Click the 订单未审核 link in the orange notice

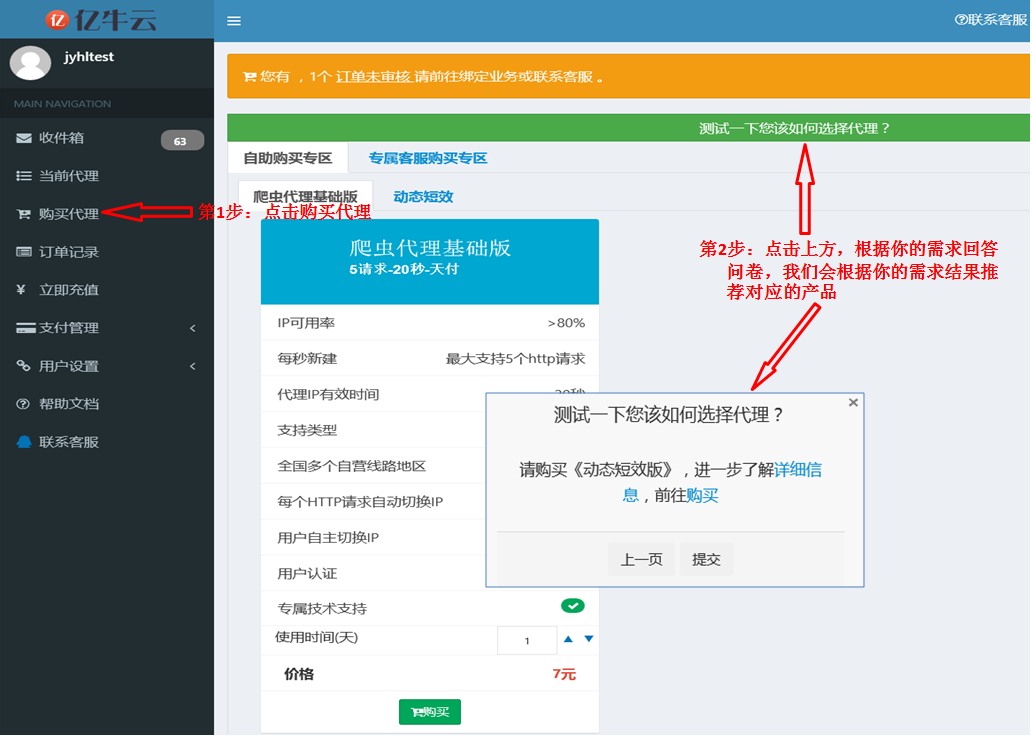[373, 77]
